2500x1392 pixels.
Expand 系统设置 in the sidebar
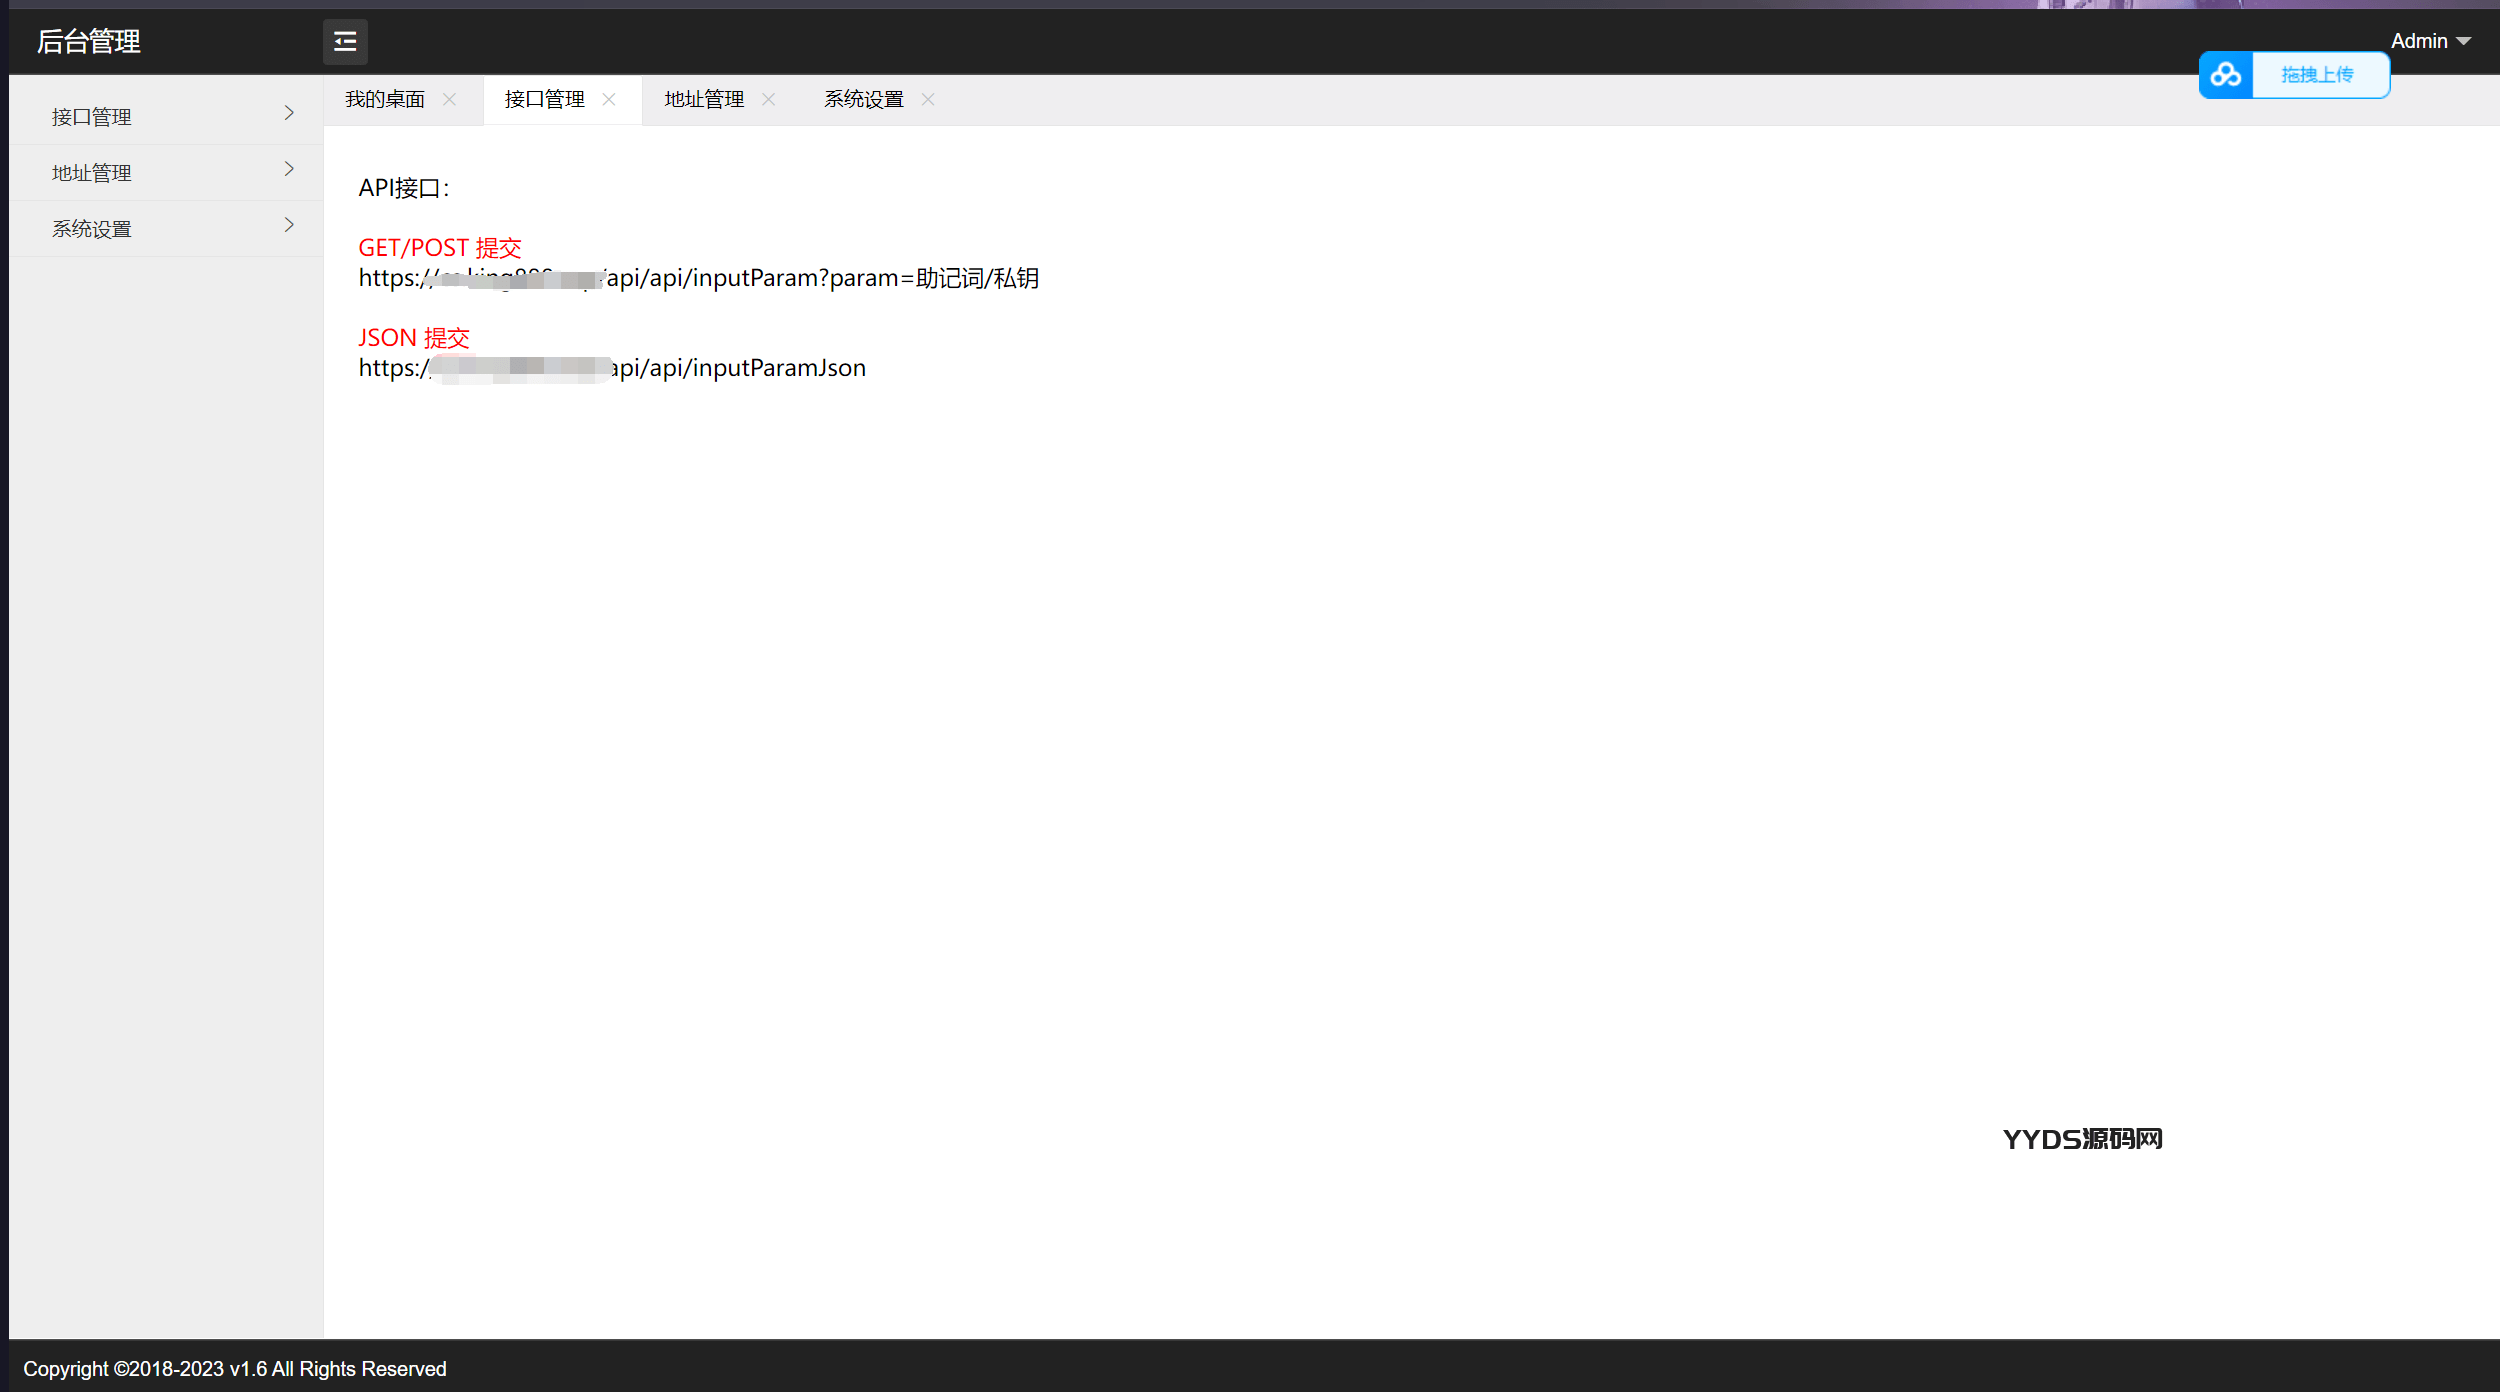tap(166, 229)
